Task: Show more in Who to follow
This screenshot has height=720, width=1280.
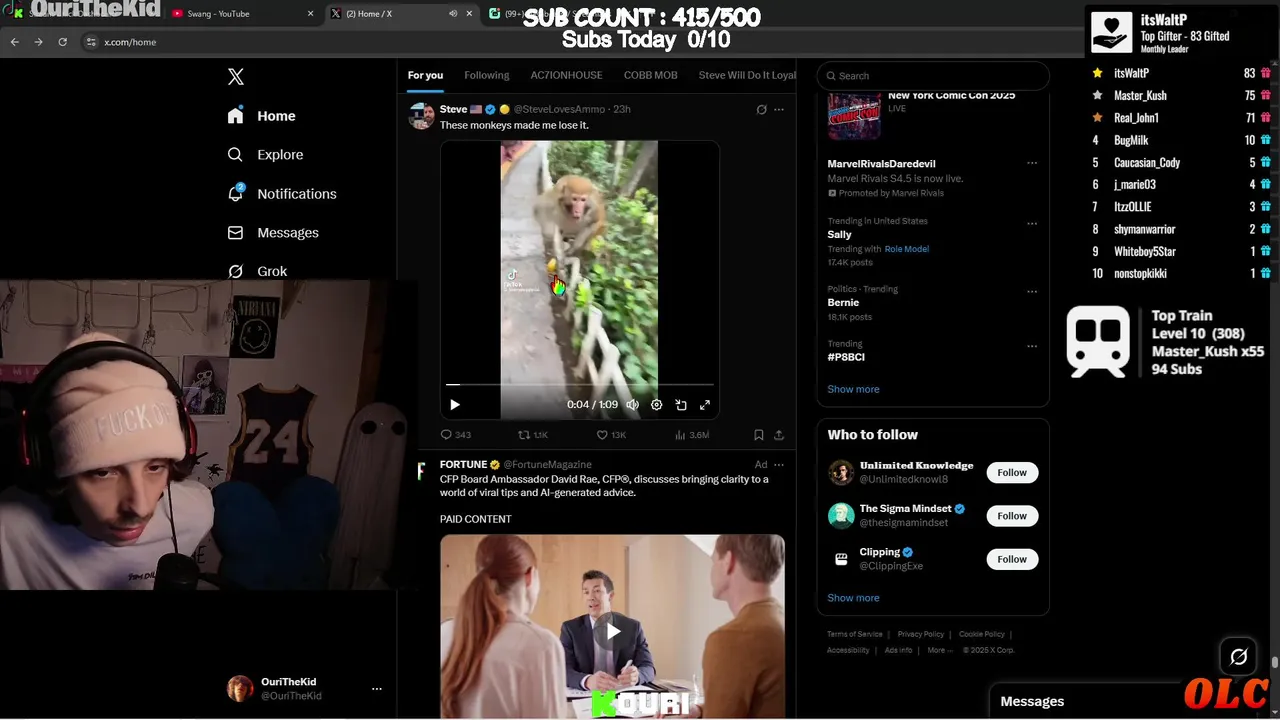Action: 853,598
